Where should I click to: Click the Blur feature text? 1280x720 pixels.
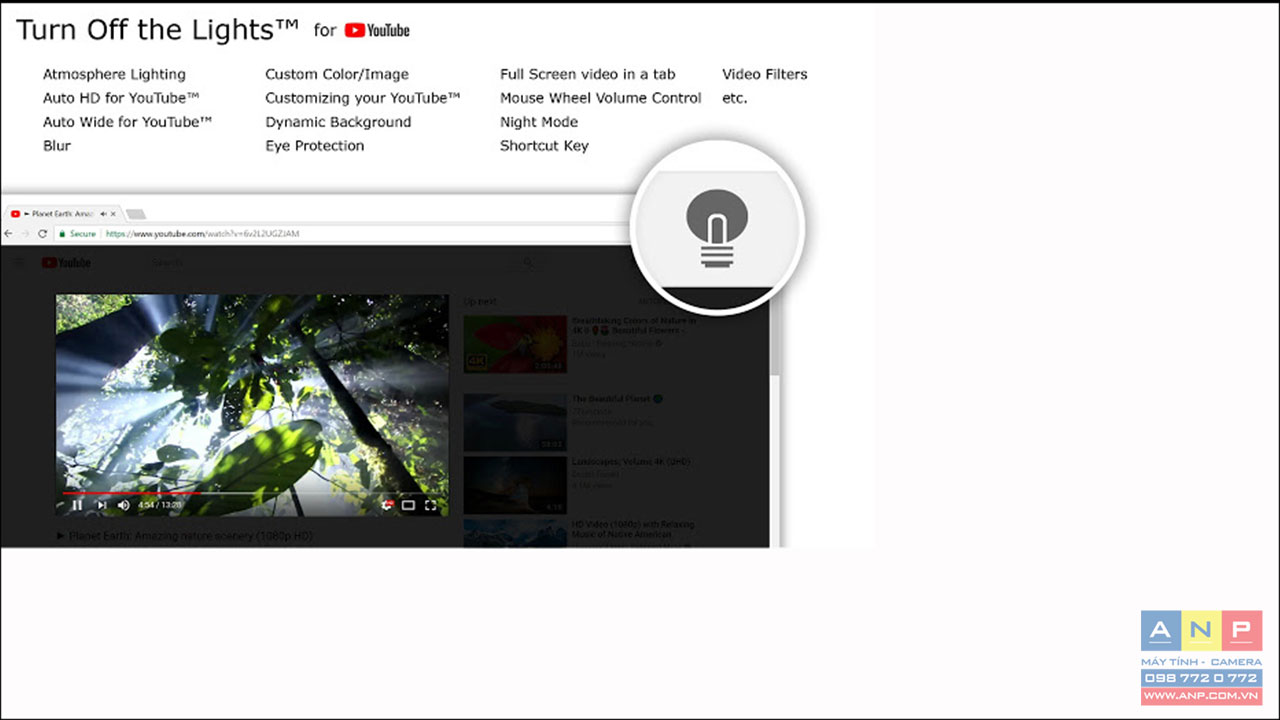57,146
